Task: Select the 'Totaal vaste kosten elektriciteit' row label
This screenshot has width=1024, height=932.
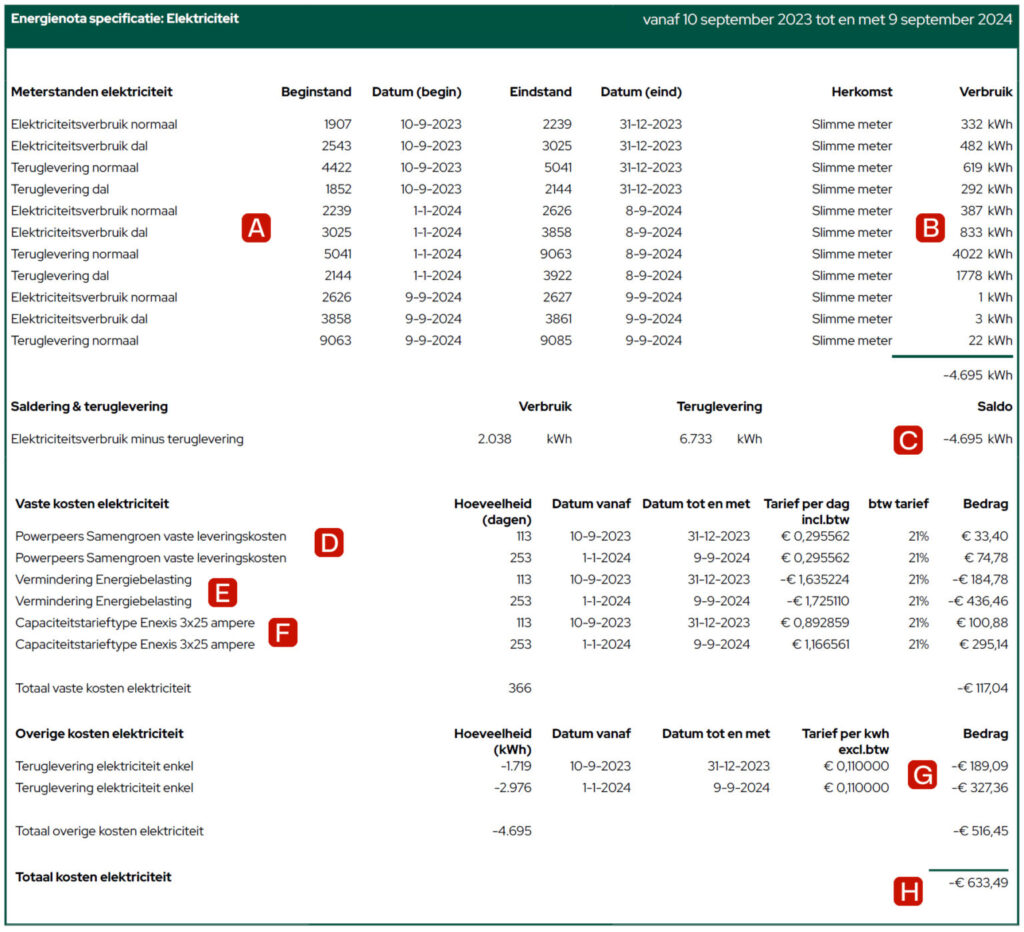Action: tap(103, 688)
